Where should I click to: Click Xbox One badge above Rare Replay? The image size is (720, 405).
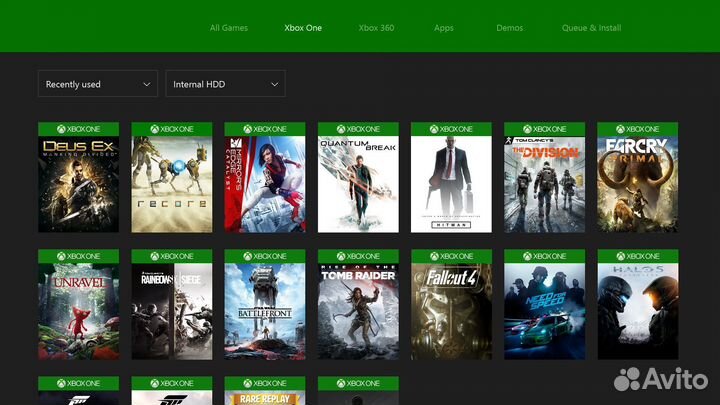[265, 383]
